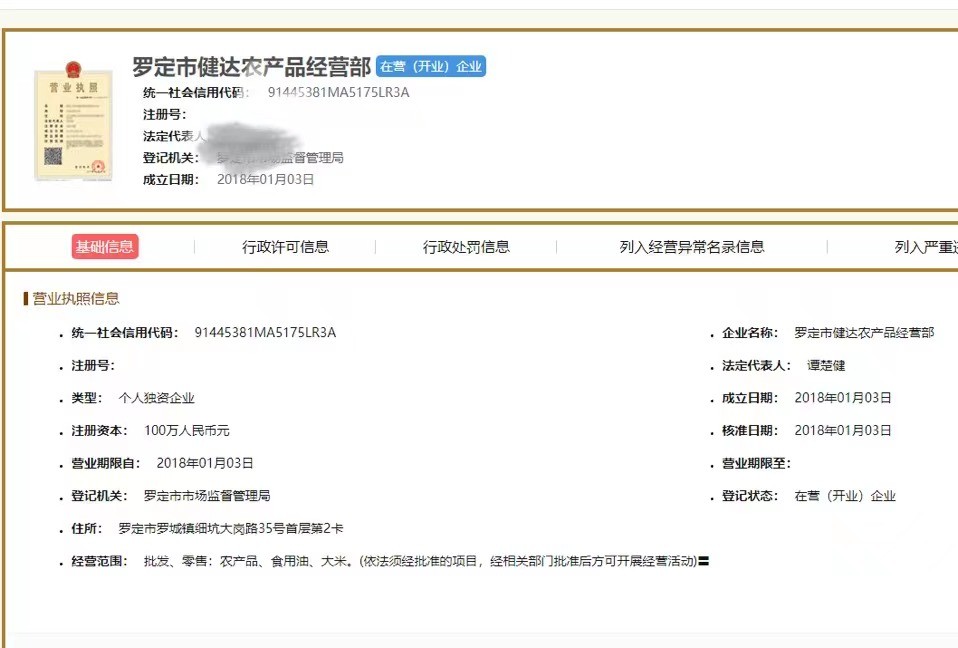The height and width of the screenshot is (648, 958).
Task: Click the 成立日期 value in the header
Action: click(x=265, y=180)
